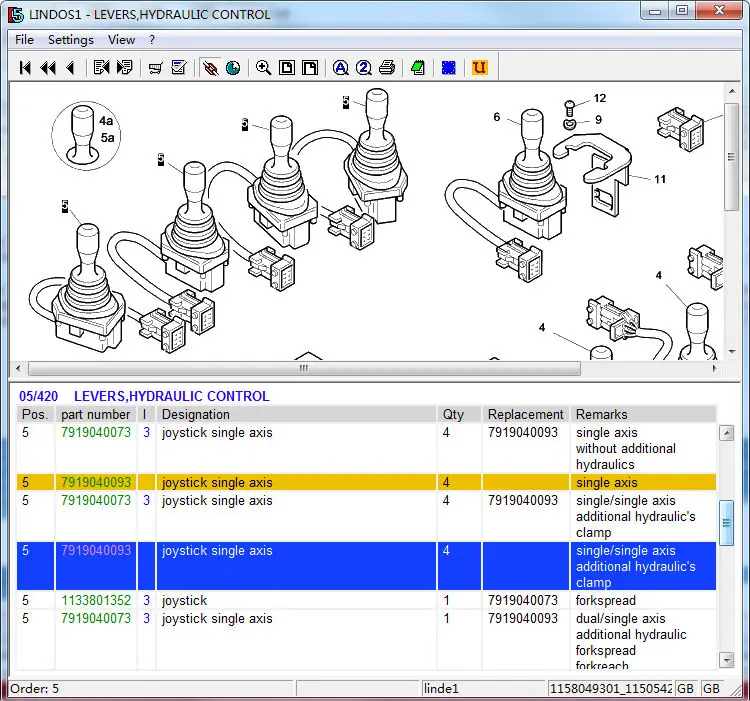The image size is (750, 701).
Task: Click the drawing horizontal scrollbar thumb
Action: 304,368
